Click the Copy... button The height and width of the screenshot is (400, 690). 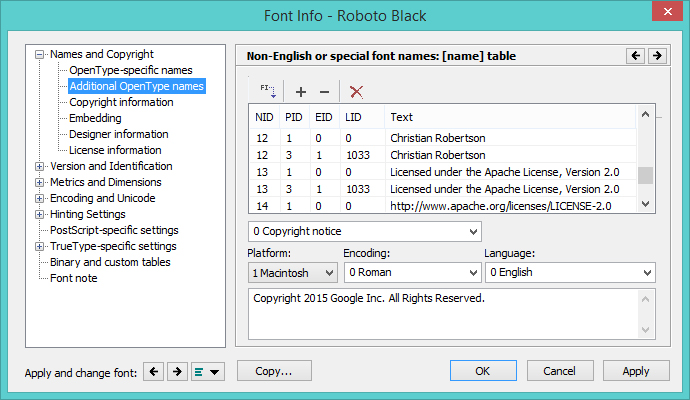(274, 371)
